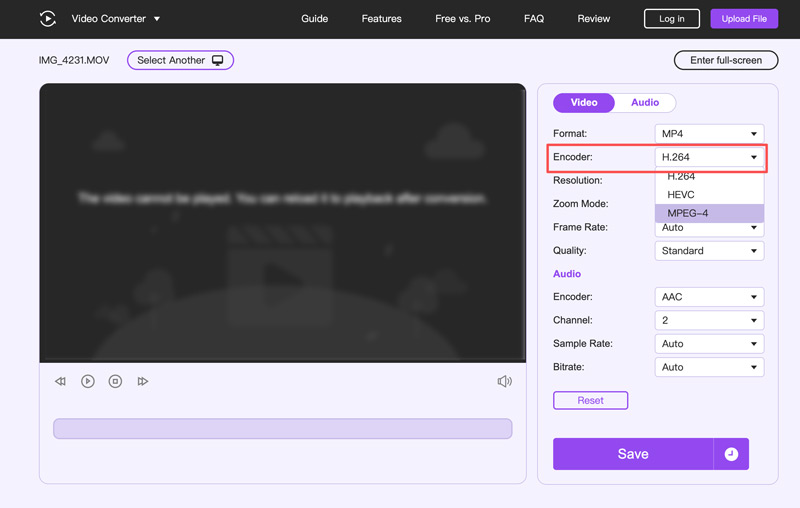The height and width of the screenshot is (508, 800).
Task: Click the monitor icon in Select Another
Action: tap(219, 60)
